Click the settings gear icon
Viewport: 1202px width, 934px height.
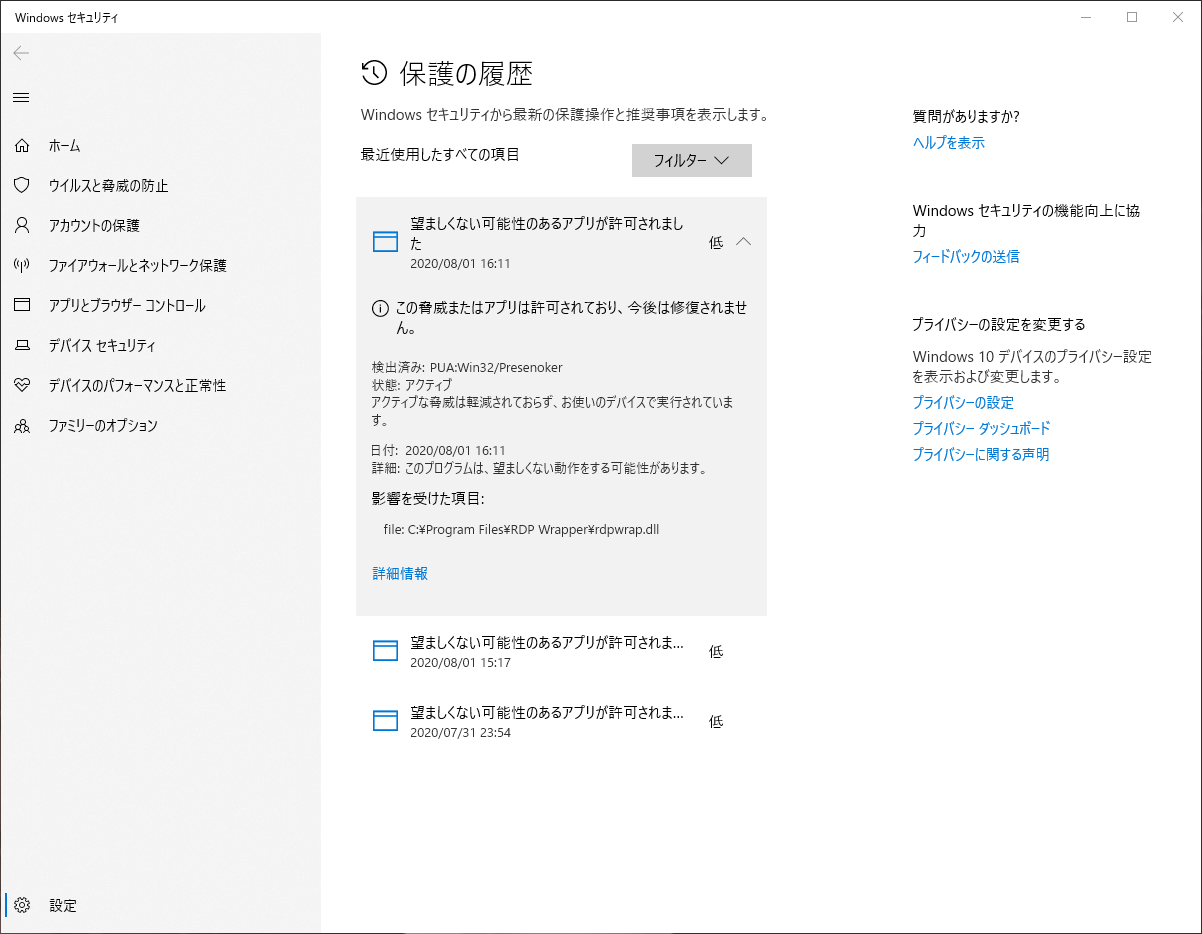(21, 905)
